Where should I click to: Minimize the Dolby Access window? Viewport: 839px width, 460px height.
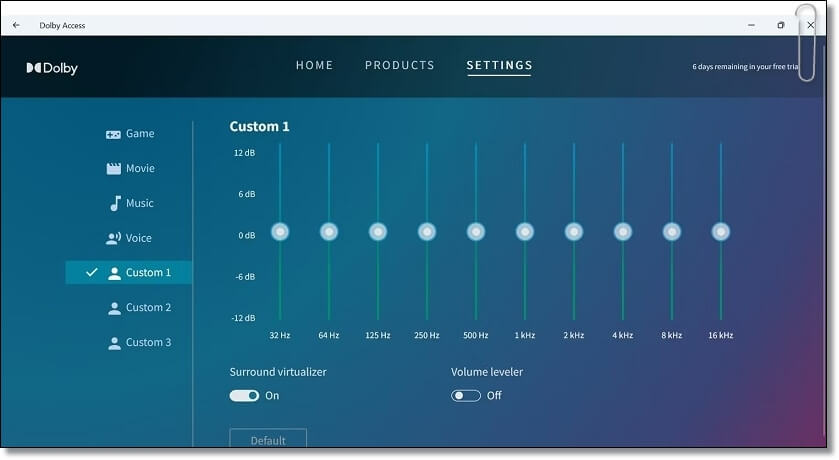pos(751,25)
